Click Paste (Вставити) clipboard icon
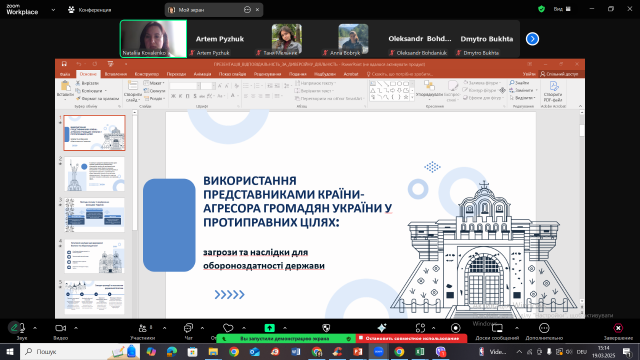 click(x=65, y=86)
